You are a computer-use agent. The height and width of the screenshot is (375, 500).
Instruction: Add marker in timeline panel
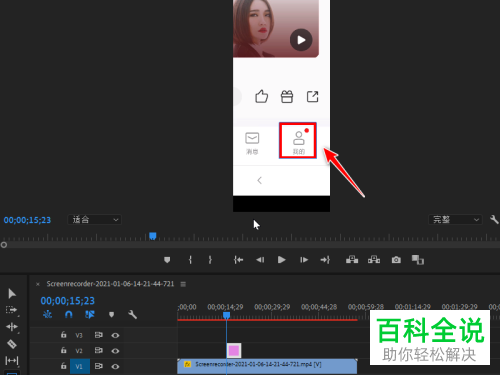111,314
